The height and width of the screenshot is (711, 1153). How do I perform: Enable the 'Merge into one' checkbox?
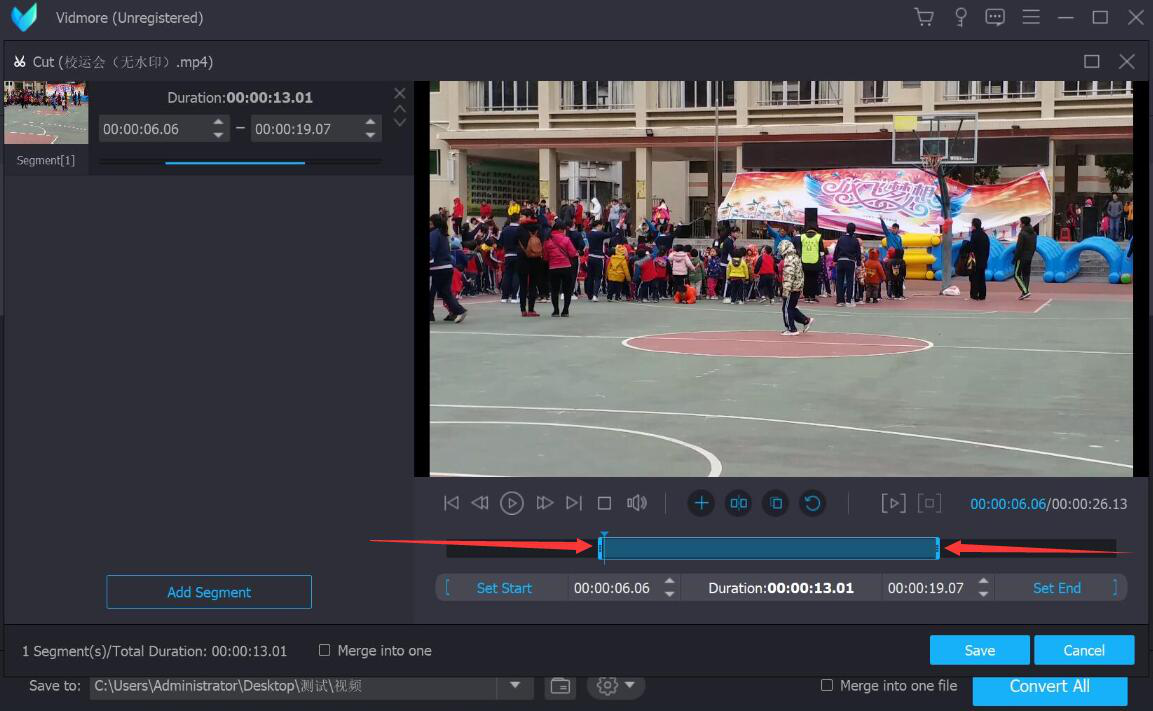tap(324, 650)
